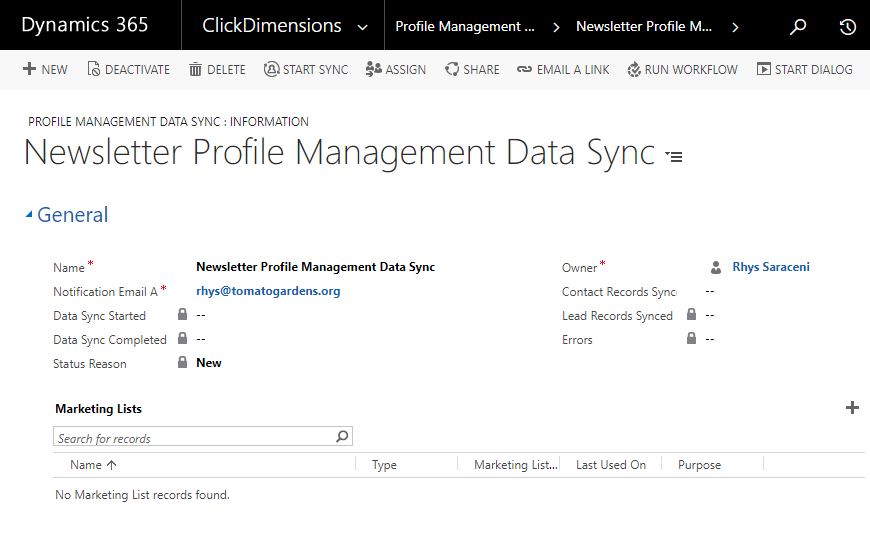Click lock icon next to Status Reason
Viewport: 870px width, 548px height.
pyautogui.click(x=183, y=362)
